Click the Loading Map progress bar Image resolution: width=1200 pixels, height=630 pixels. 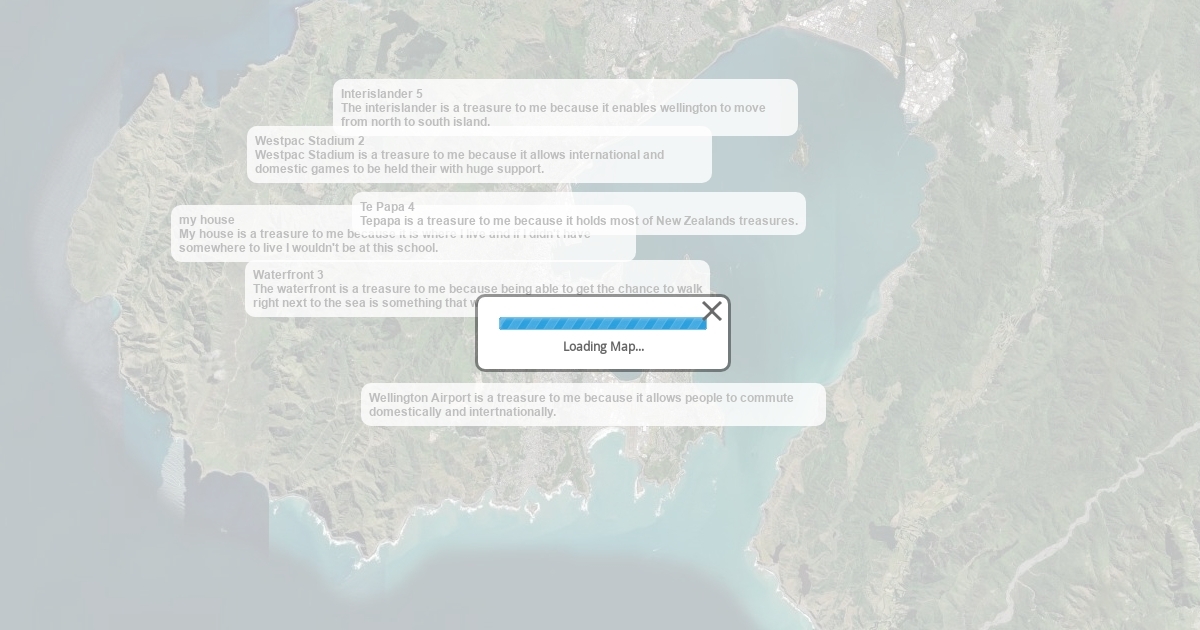coord(603,323)
